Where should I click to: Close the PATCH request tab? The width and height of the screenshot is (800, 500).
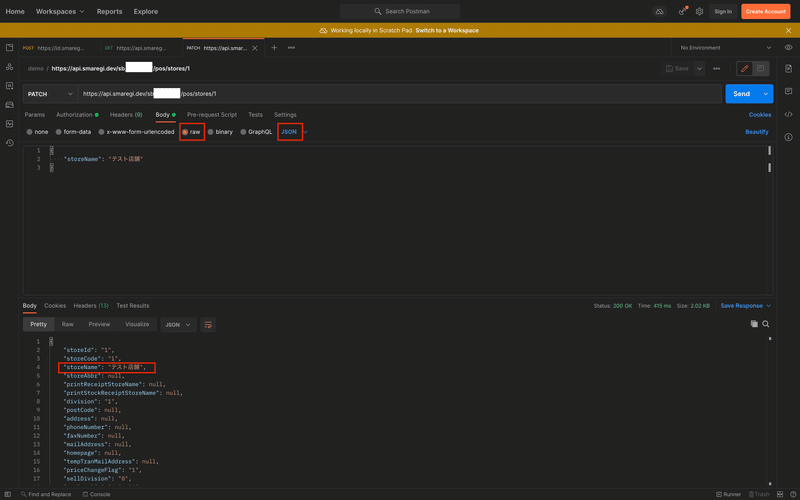(x=255, y=48)
